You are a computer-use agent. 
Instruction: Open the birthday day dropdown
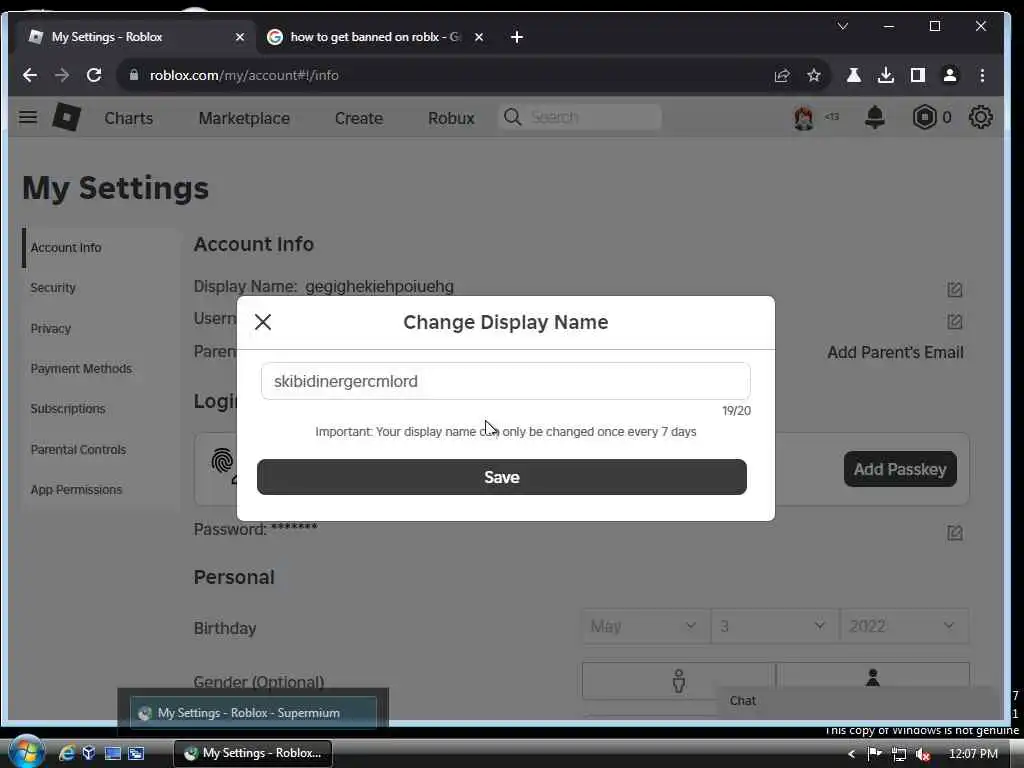773,626
